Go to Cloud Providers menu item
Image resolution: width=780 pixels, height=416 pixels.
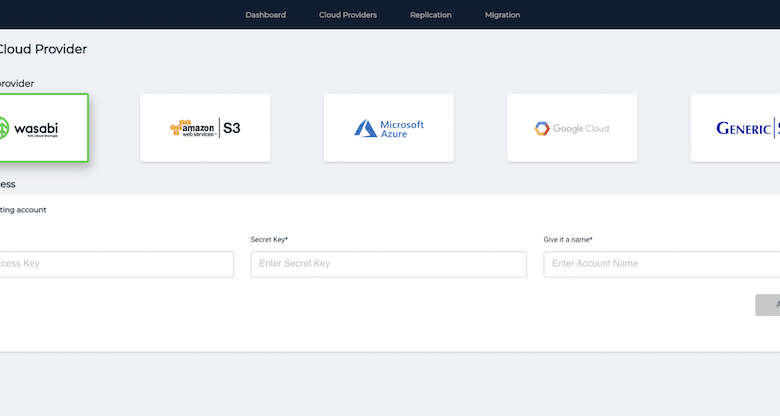click(348, 15)
